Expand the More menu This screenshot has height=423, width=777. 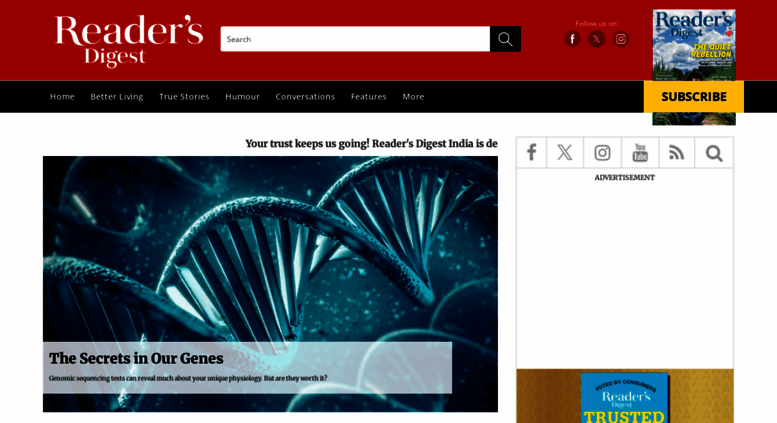pos(413,97)
